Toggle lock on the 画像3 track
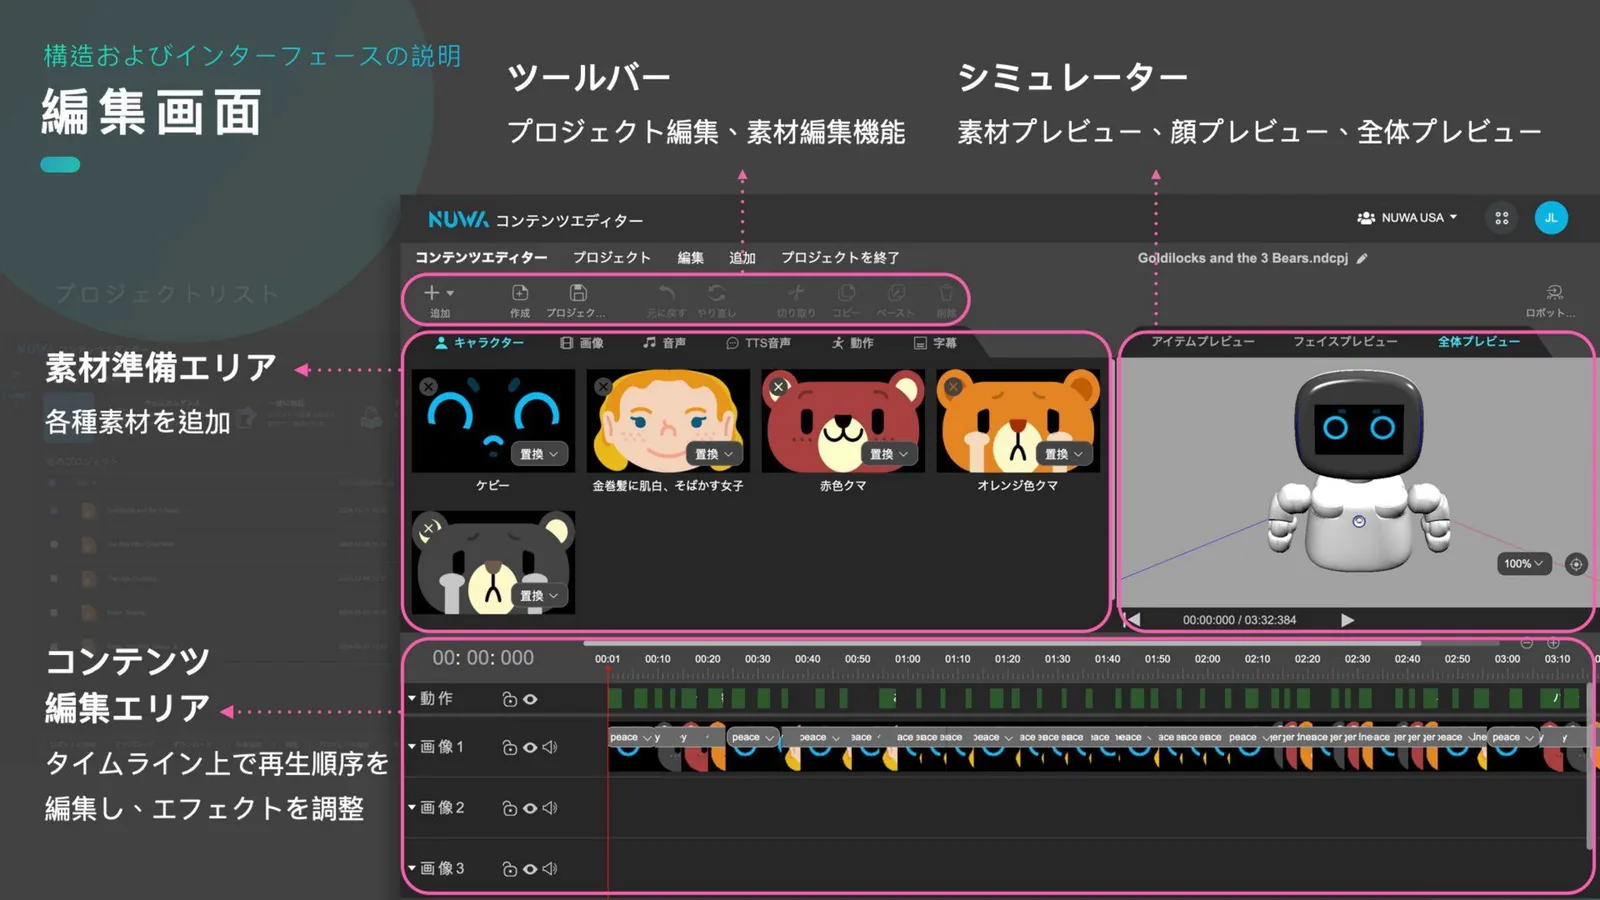This screenshot has height=900, width=1600. coord(509,869)
